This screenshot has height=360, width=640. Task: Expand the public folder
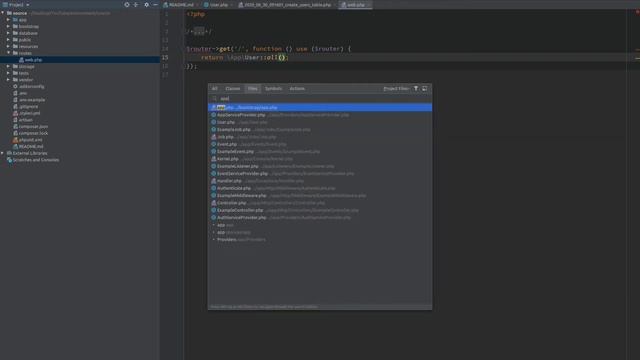pyautogui.click(x=9, y=40)
